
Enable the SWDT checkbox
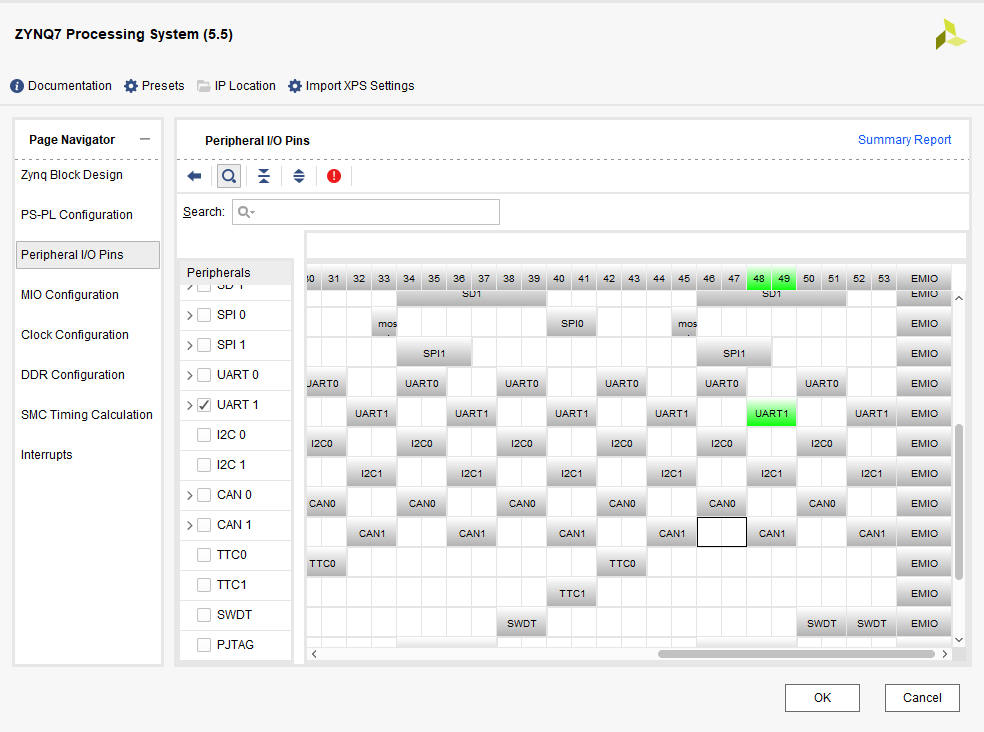point(204,615)
